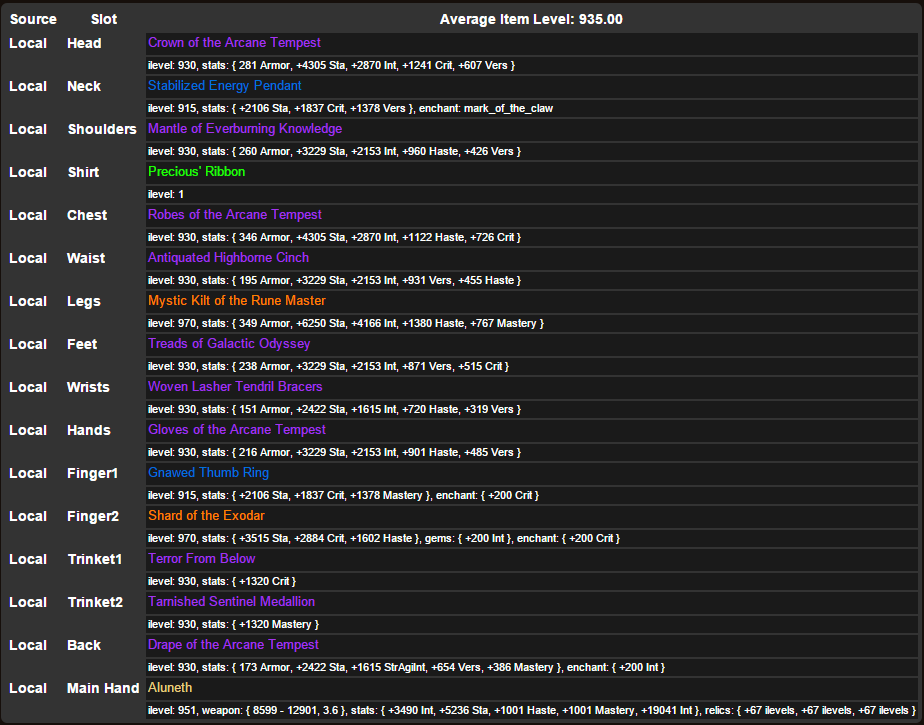924x725 pixels.
Task: Select the Source column header
Action: (33, 19)
